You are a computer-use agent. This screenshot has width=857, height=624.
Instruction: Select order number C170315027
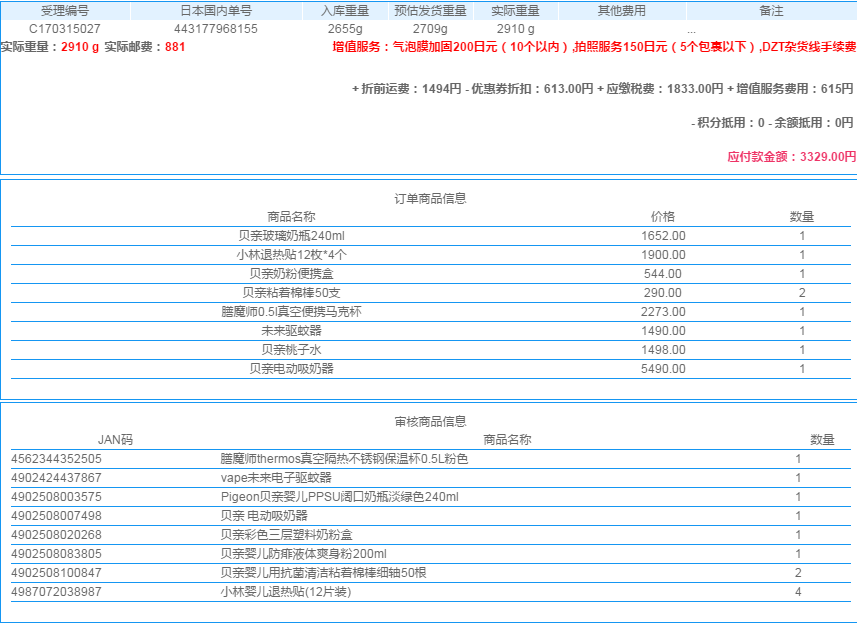(x=64, y=28)
